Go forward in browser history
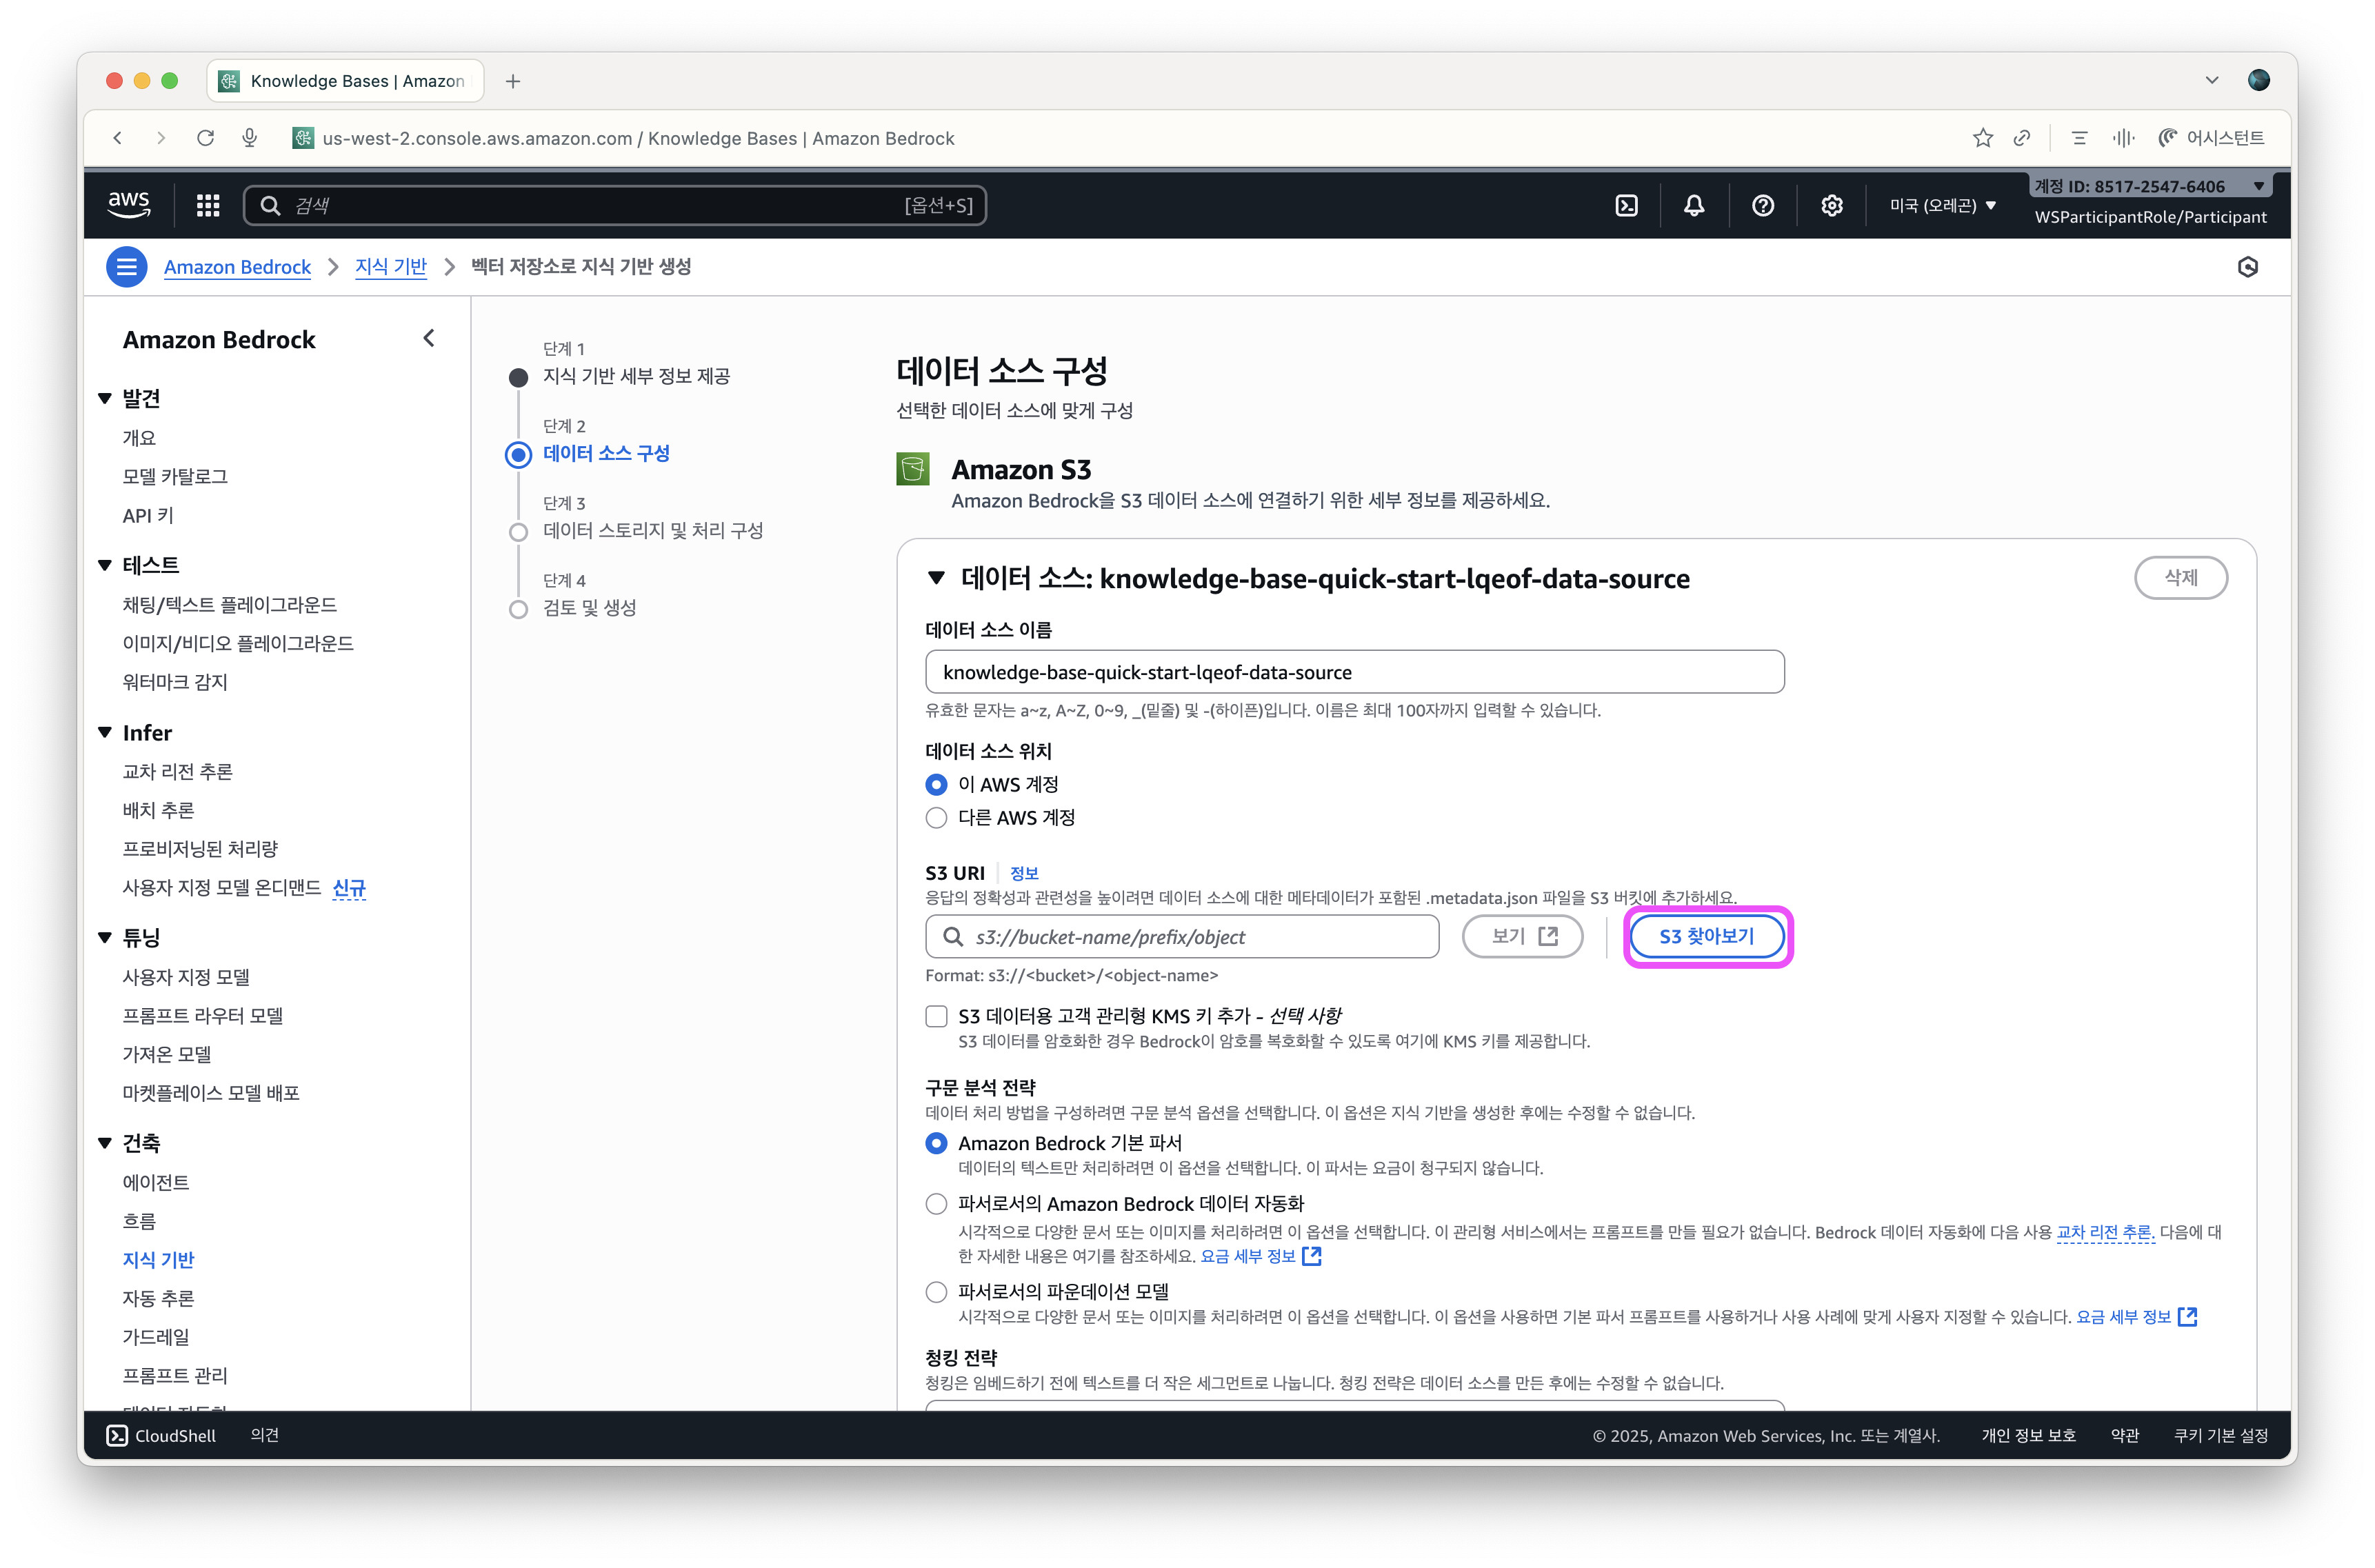 pos(161,138)
